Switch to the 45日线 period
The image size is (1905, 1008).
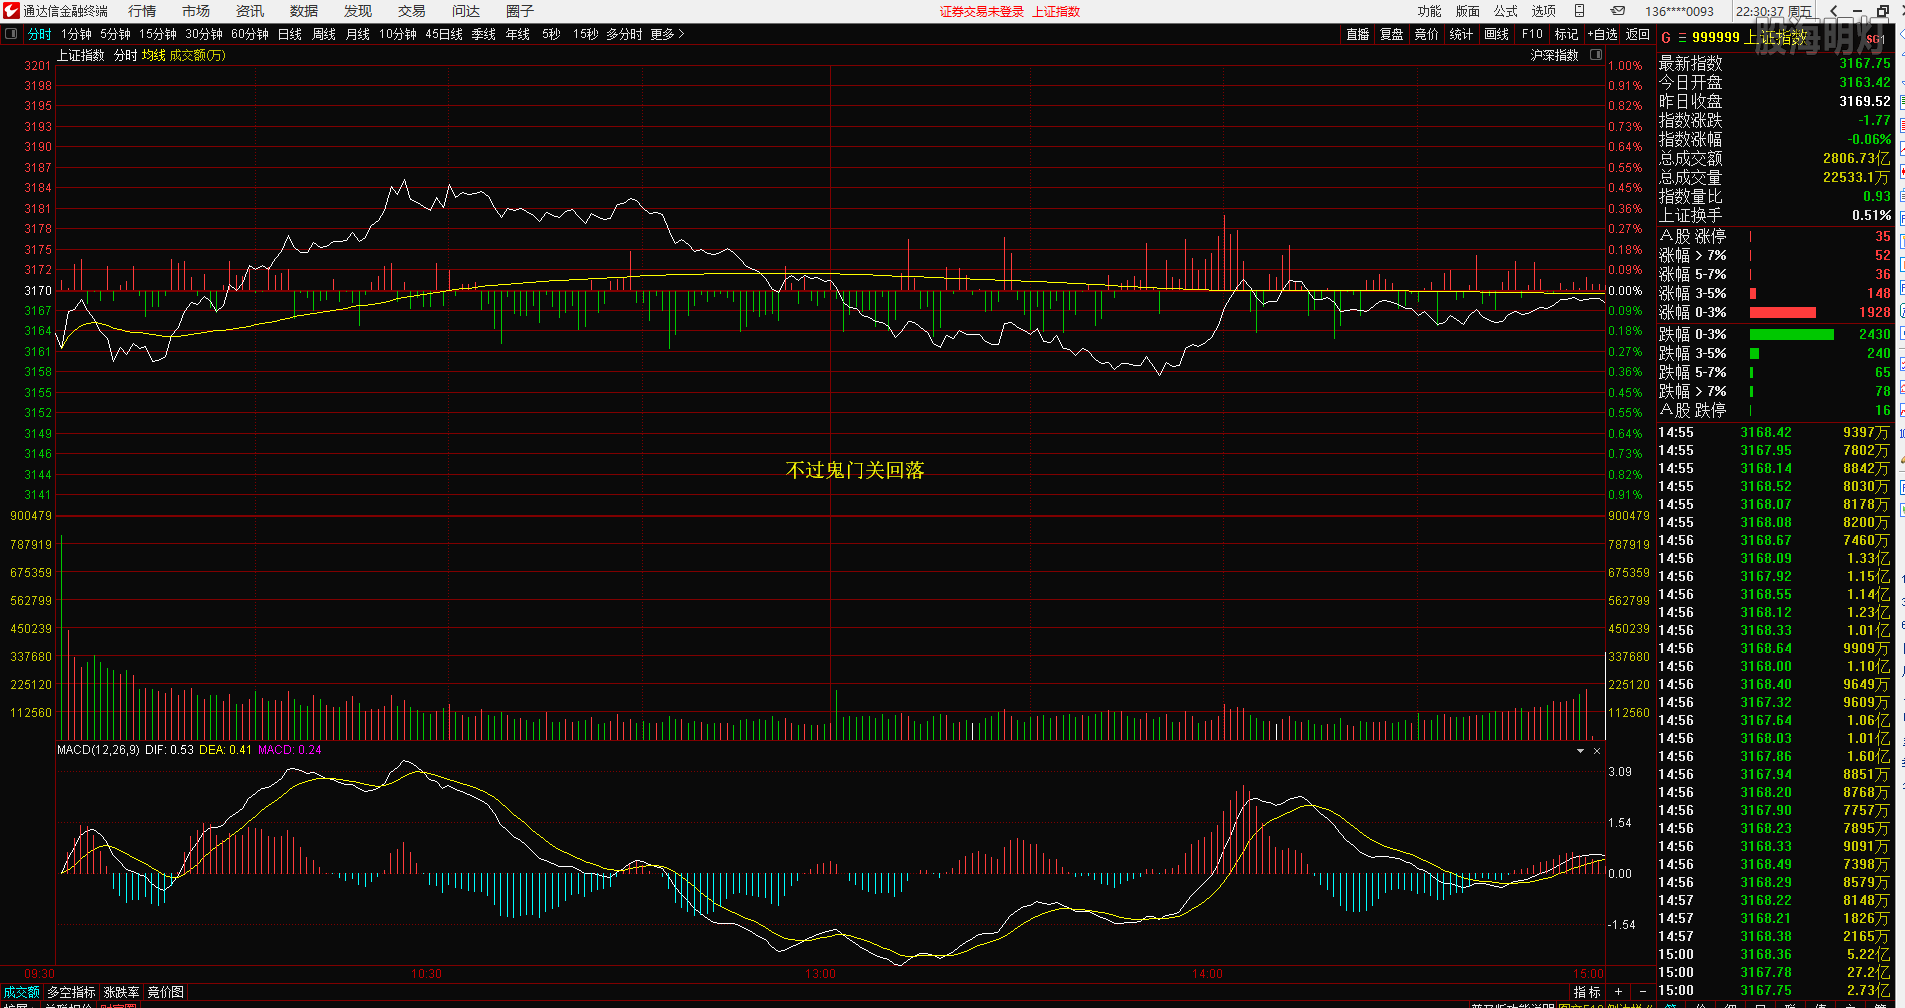(444, 34)
